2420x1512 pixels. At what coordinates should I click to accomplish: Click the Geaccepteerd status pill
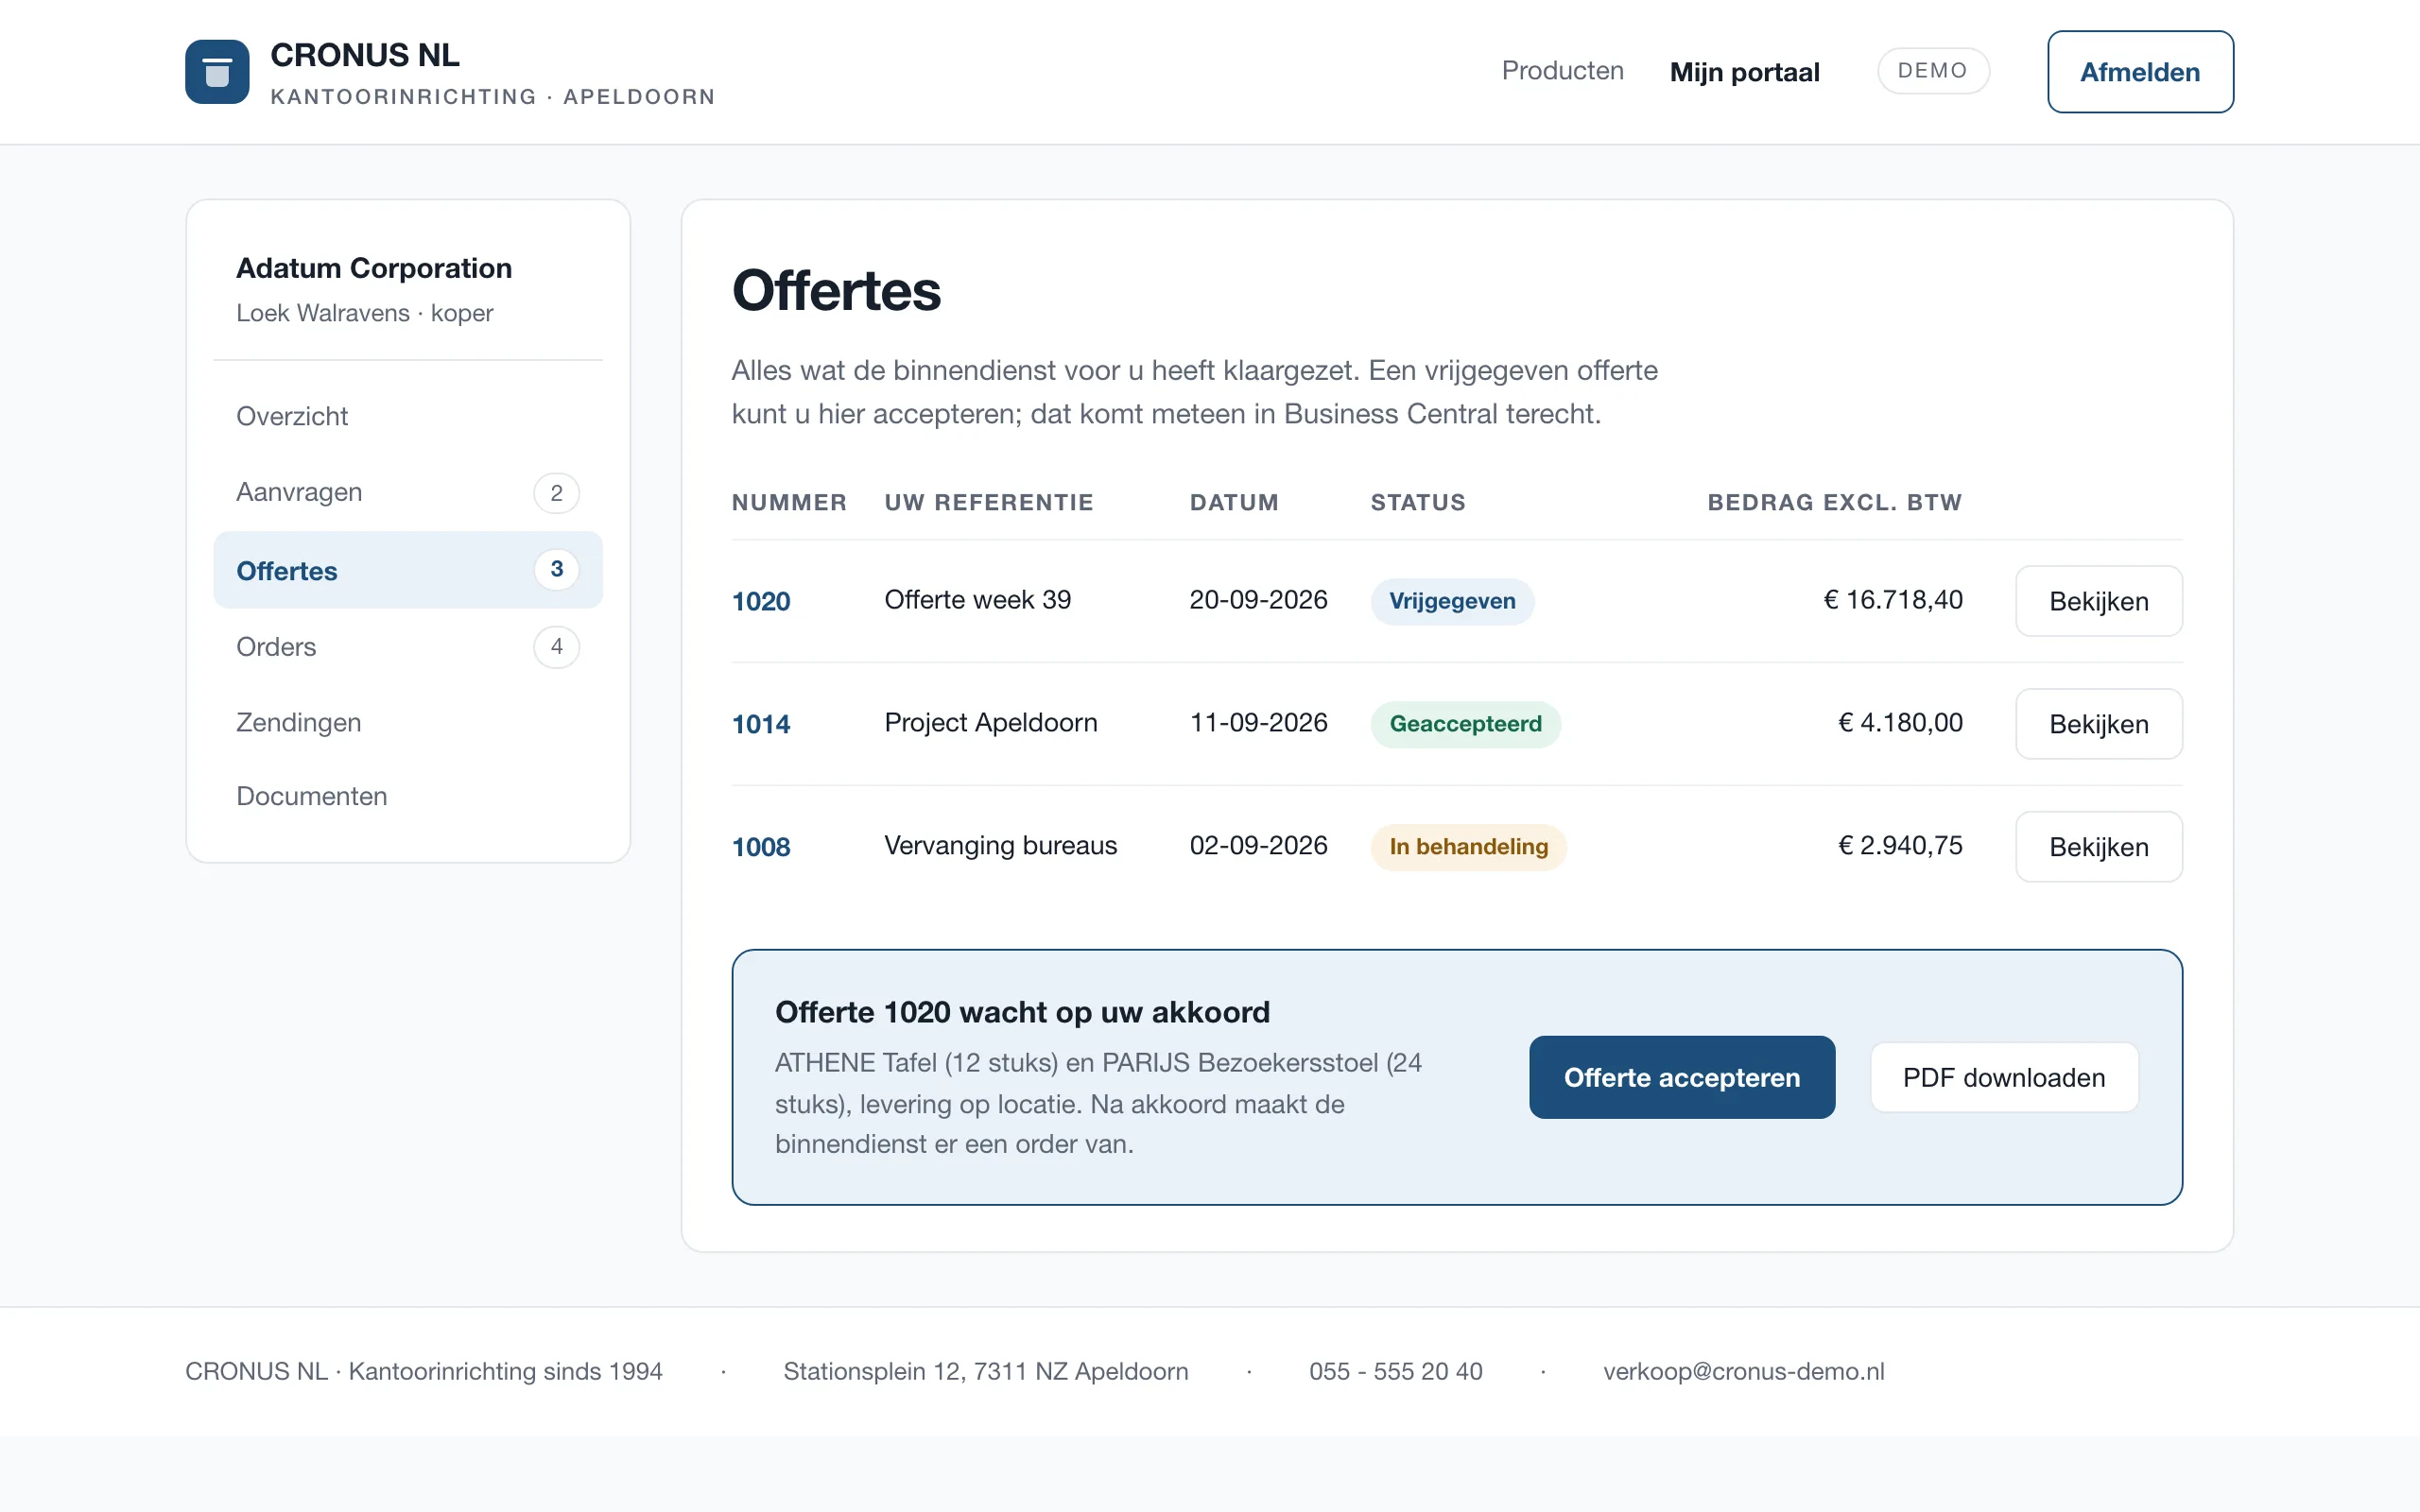tap(1465, 724)
